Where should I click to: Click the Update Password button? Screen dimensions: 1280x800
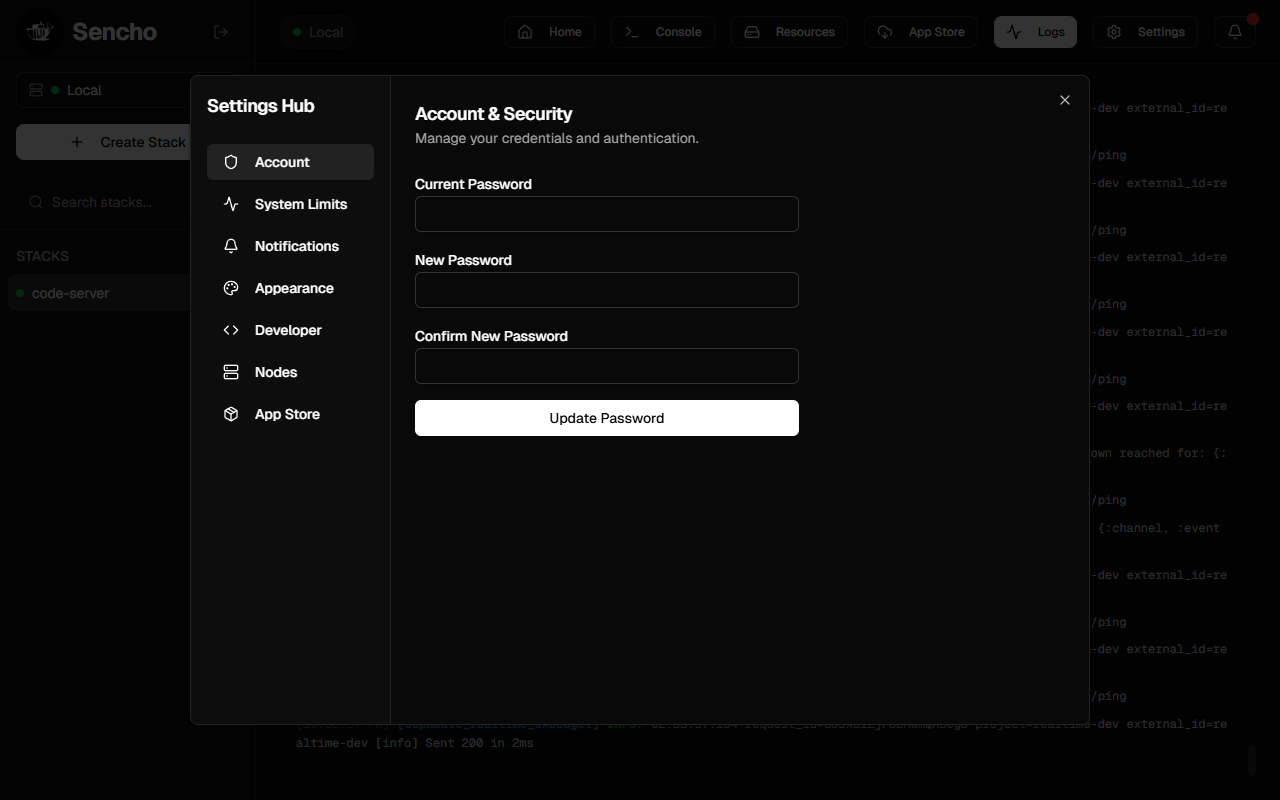click(607, 418)
